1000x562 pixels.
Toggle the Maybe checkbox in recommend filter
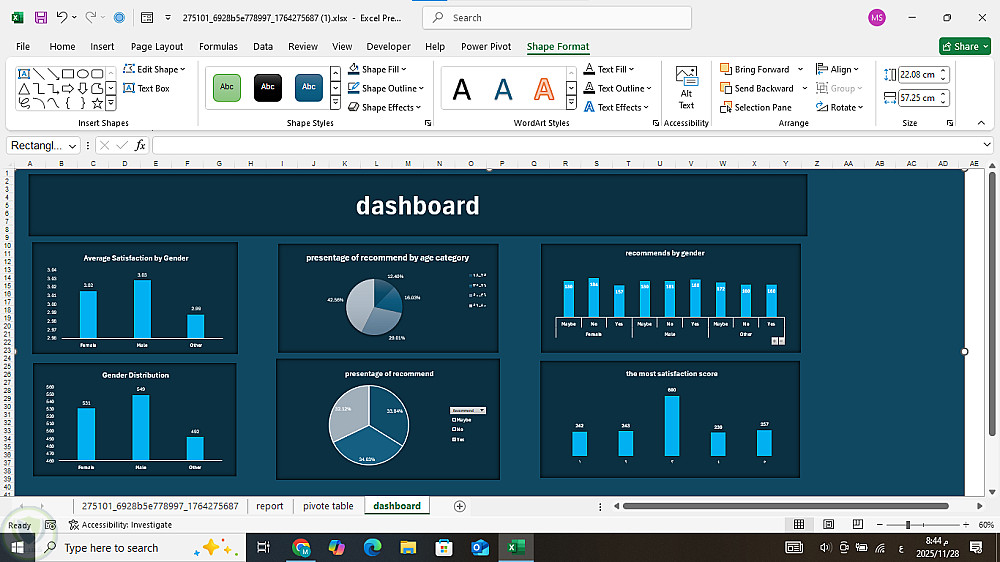pos(454,420)
